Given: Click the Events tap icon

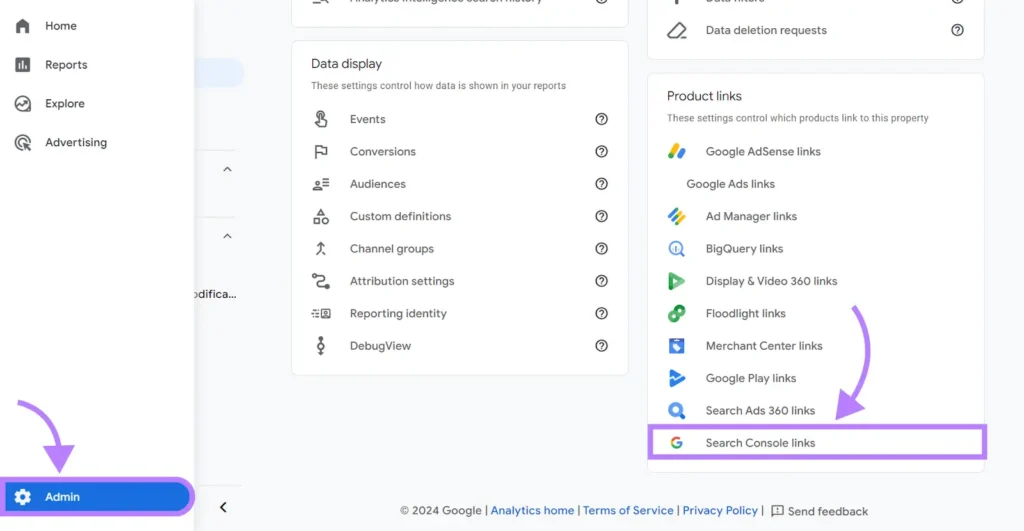Looking at the screenshot, I should (x=321, y=119).
